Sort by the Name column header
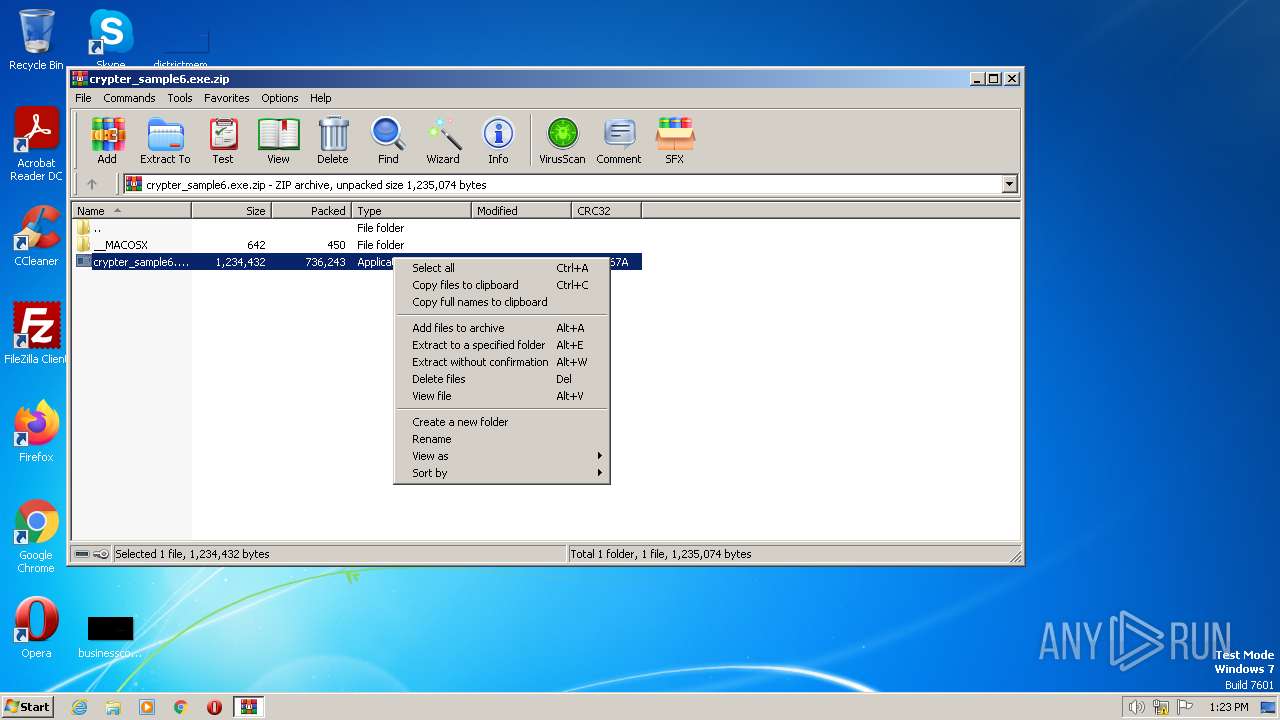Image resolution: width=1280 pixels, height=720 pixels. pyautogui.click(x=132, y=211)
